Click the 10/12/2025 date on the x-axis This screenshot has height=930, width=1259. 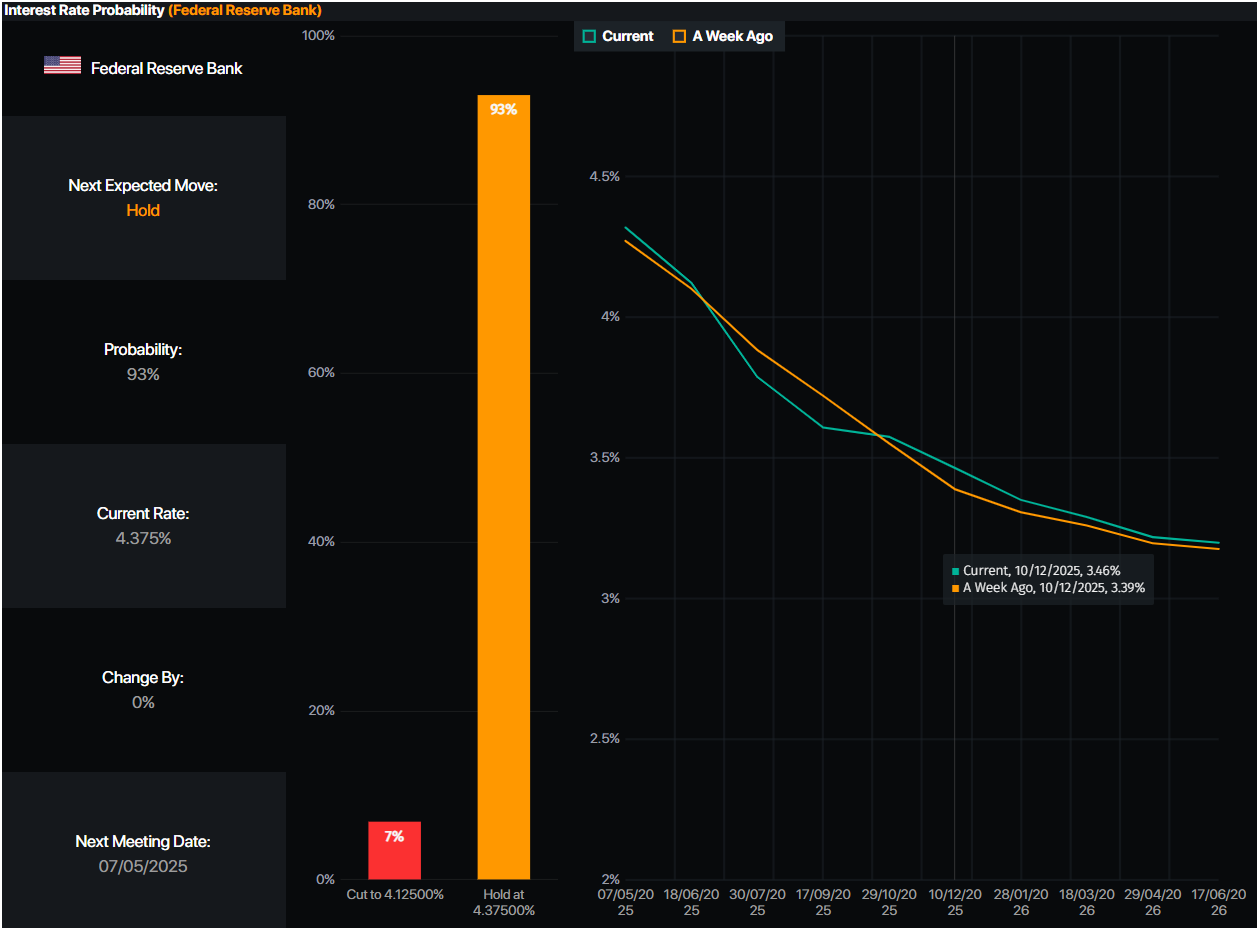[x=955, y=903]
